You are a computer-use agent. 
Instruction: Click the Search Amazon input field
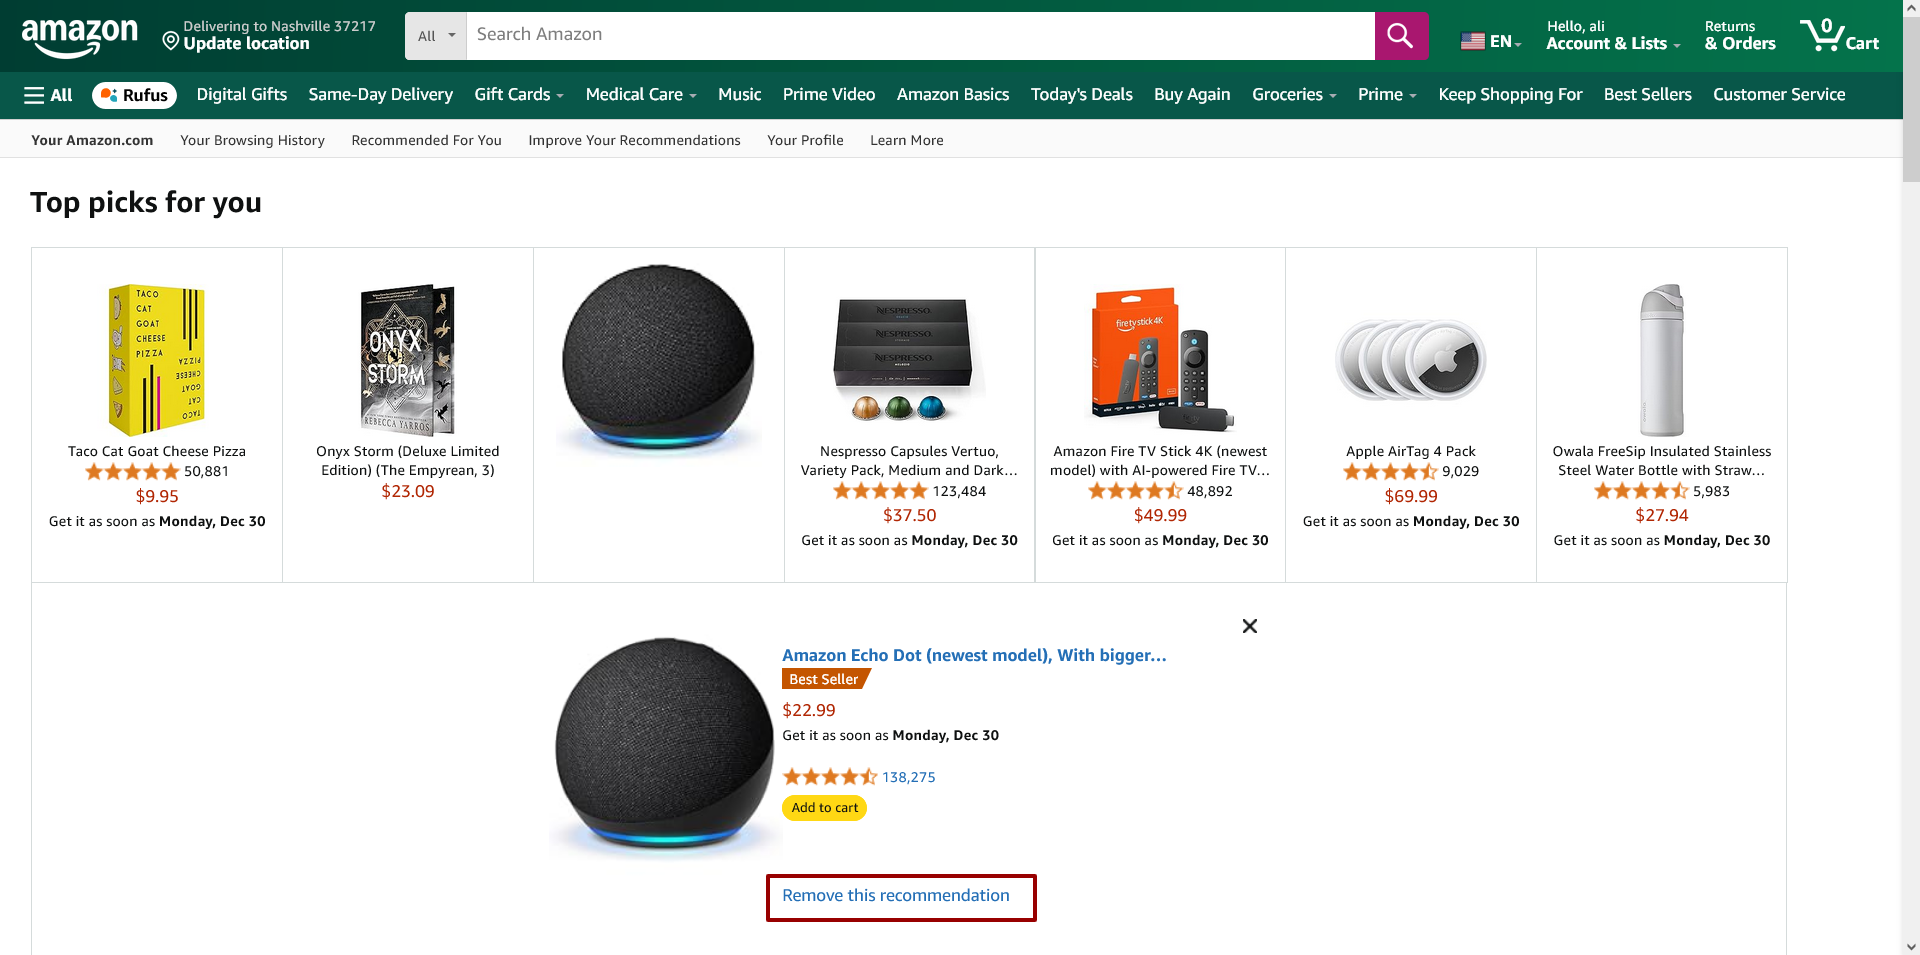(920, 35)
